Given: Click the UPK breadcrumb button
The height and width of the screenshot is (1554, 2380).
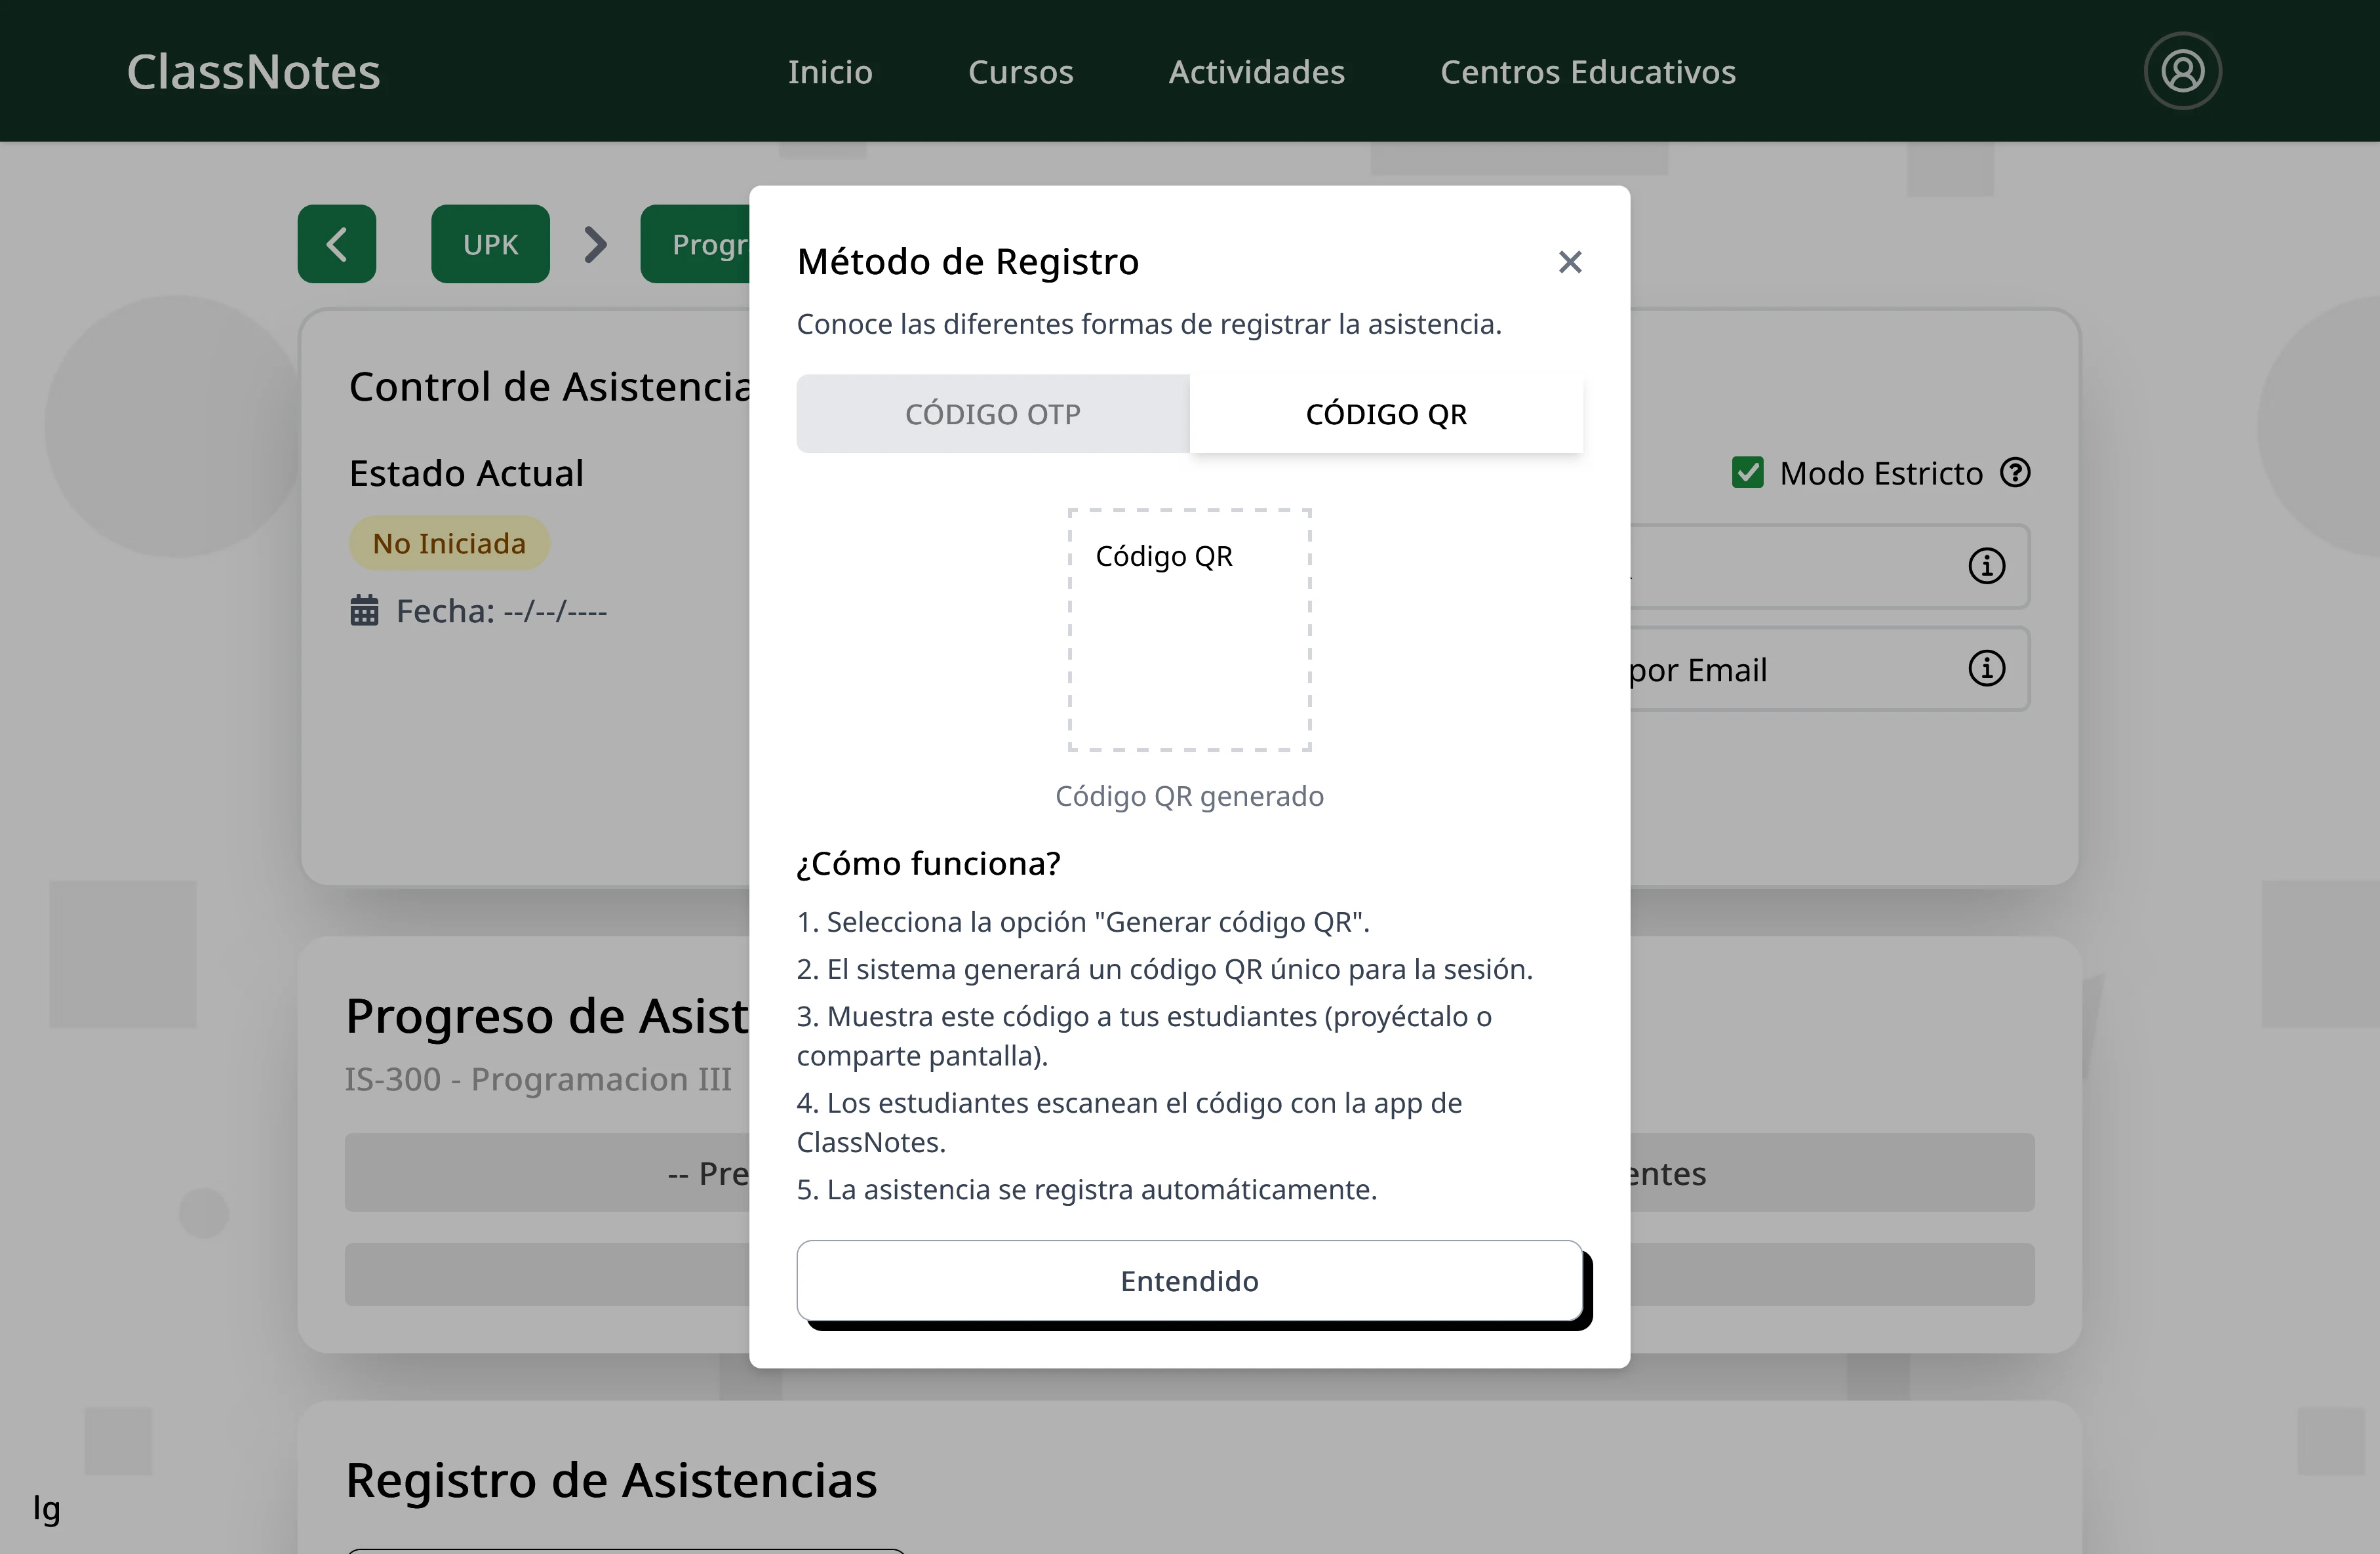Looking at the screenshot, I should [x=490, y=243].
